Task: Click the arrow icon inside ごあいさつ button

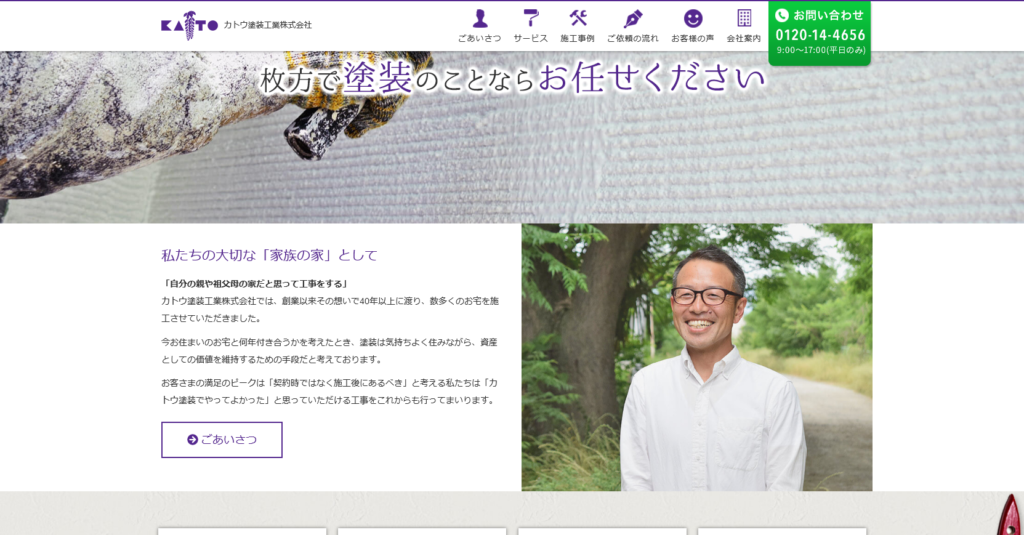Action: coord(192,439)
